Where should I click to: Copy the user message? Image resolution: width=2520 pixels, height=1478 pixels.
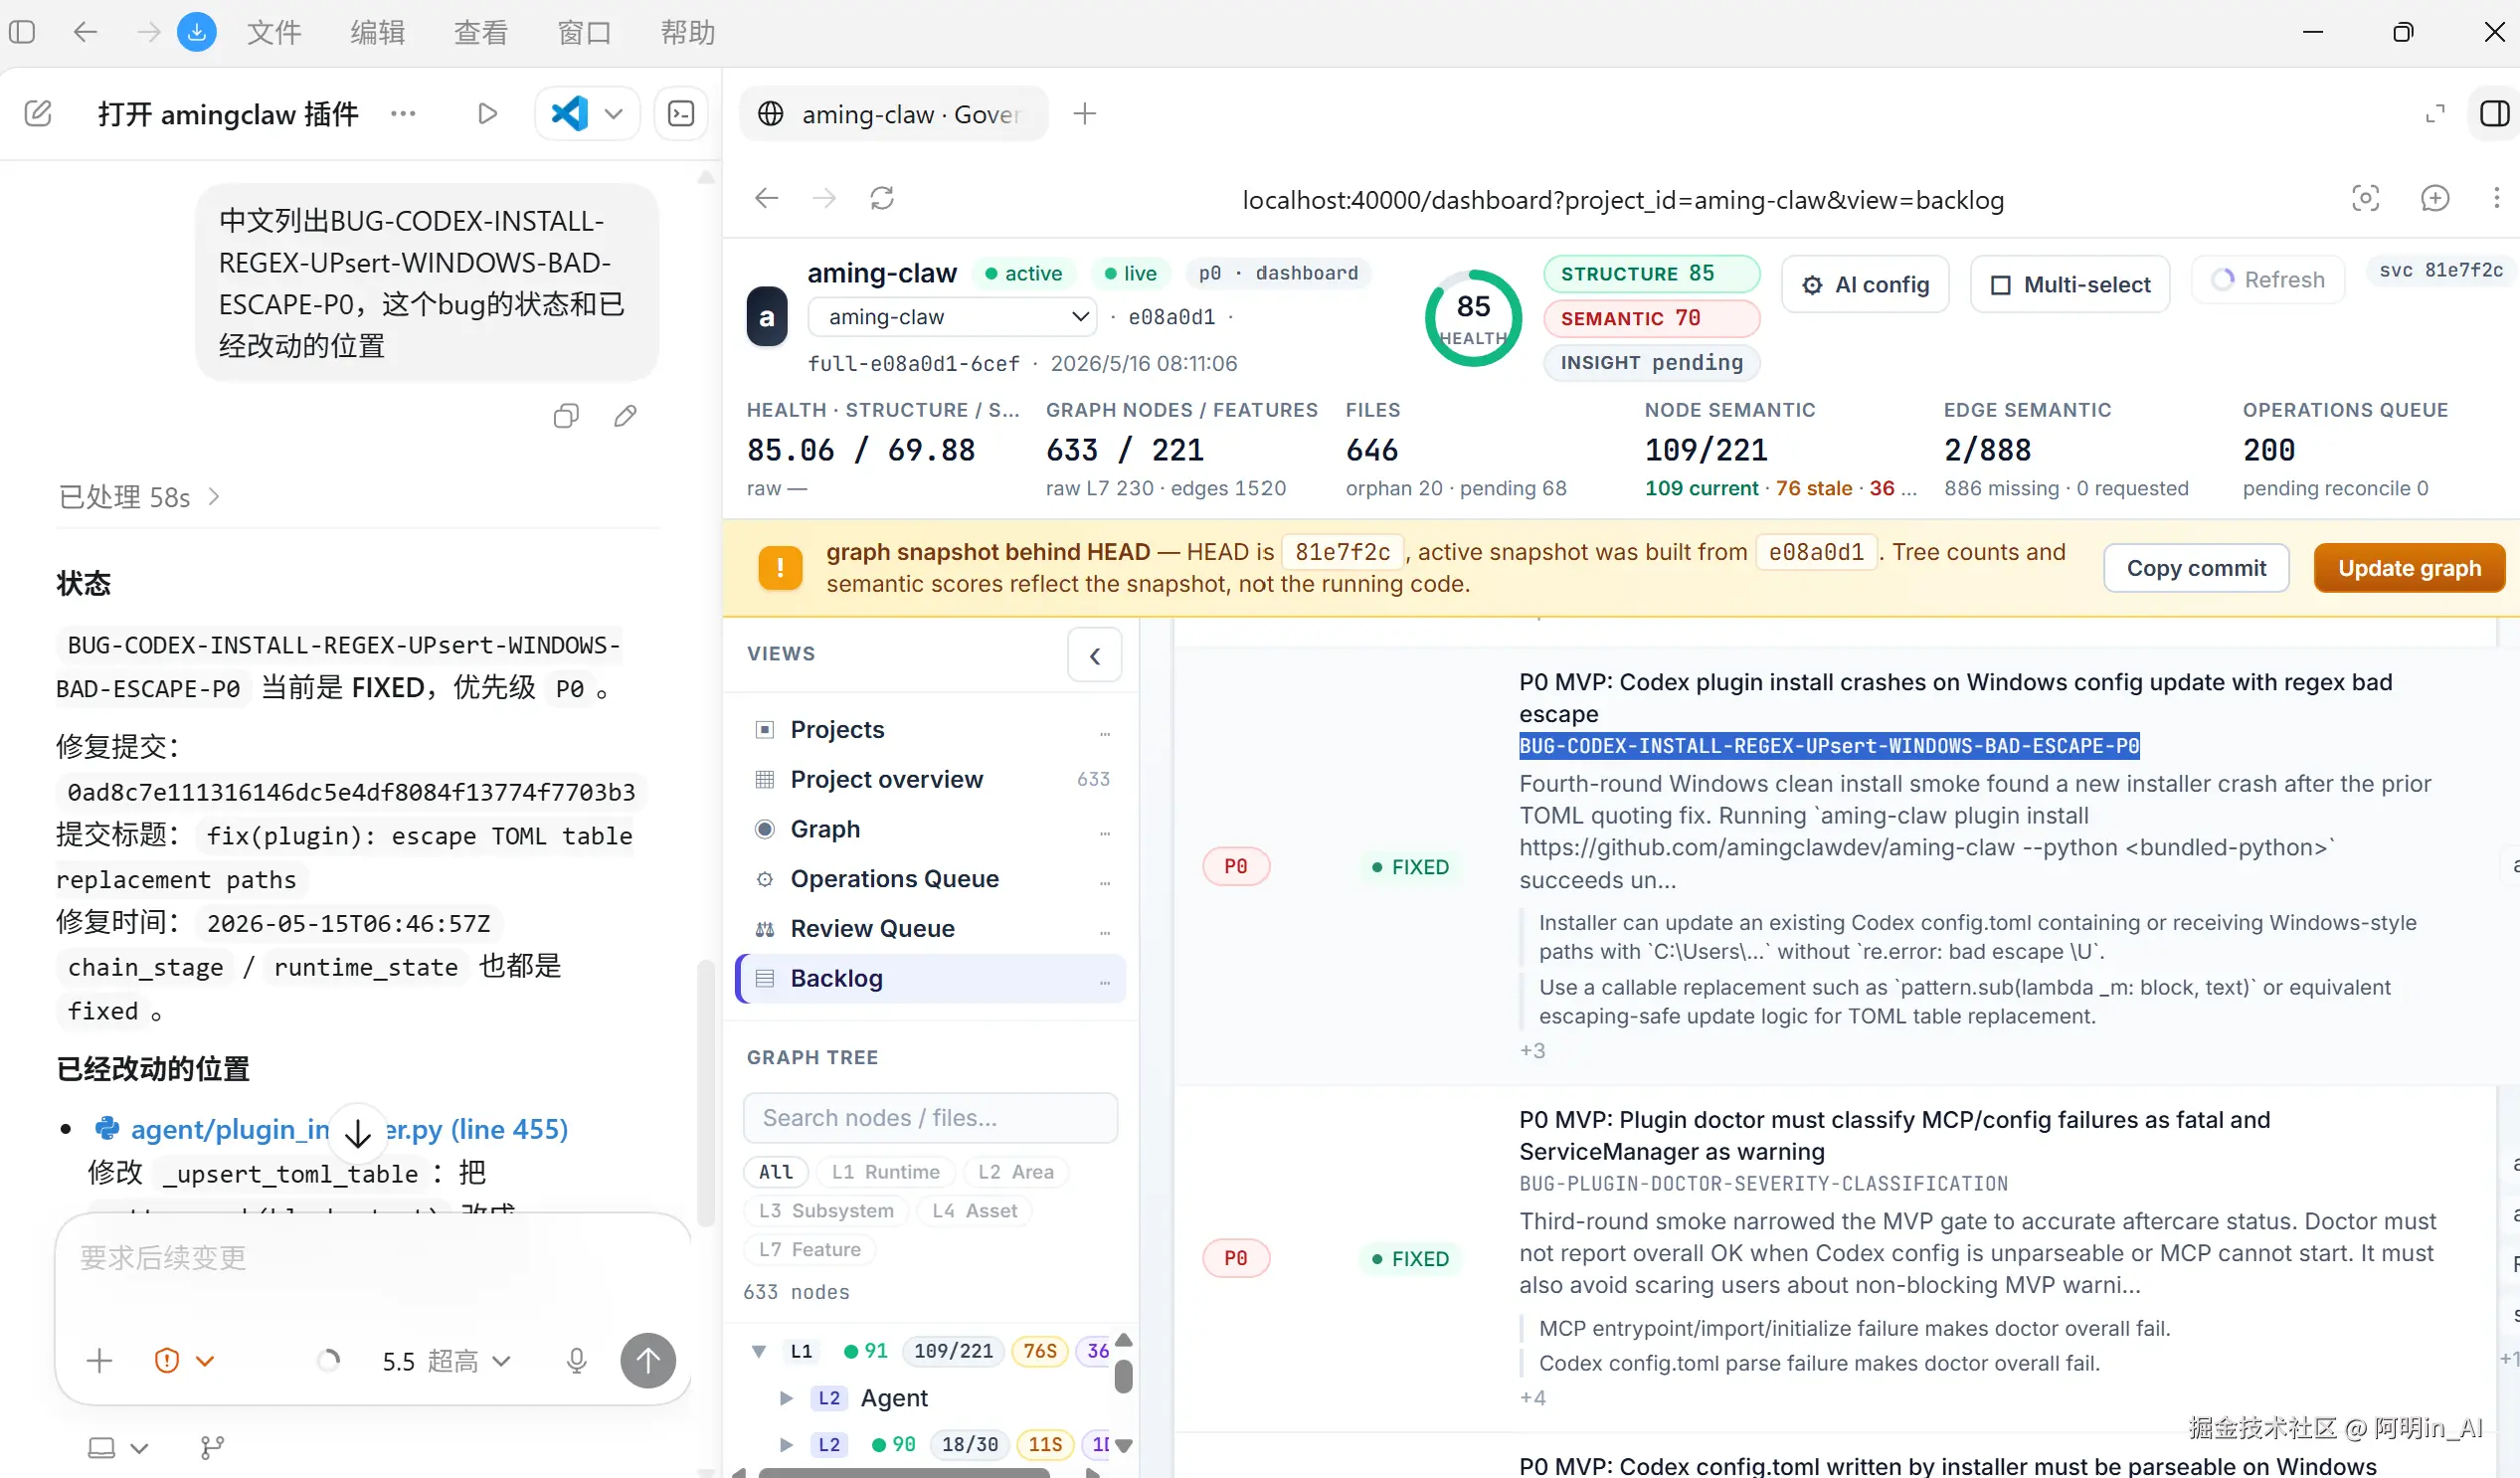click(x=566, y=416)
